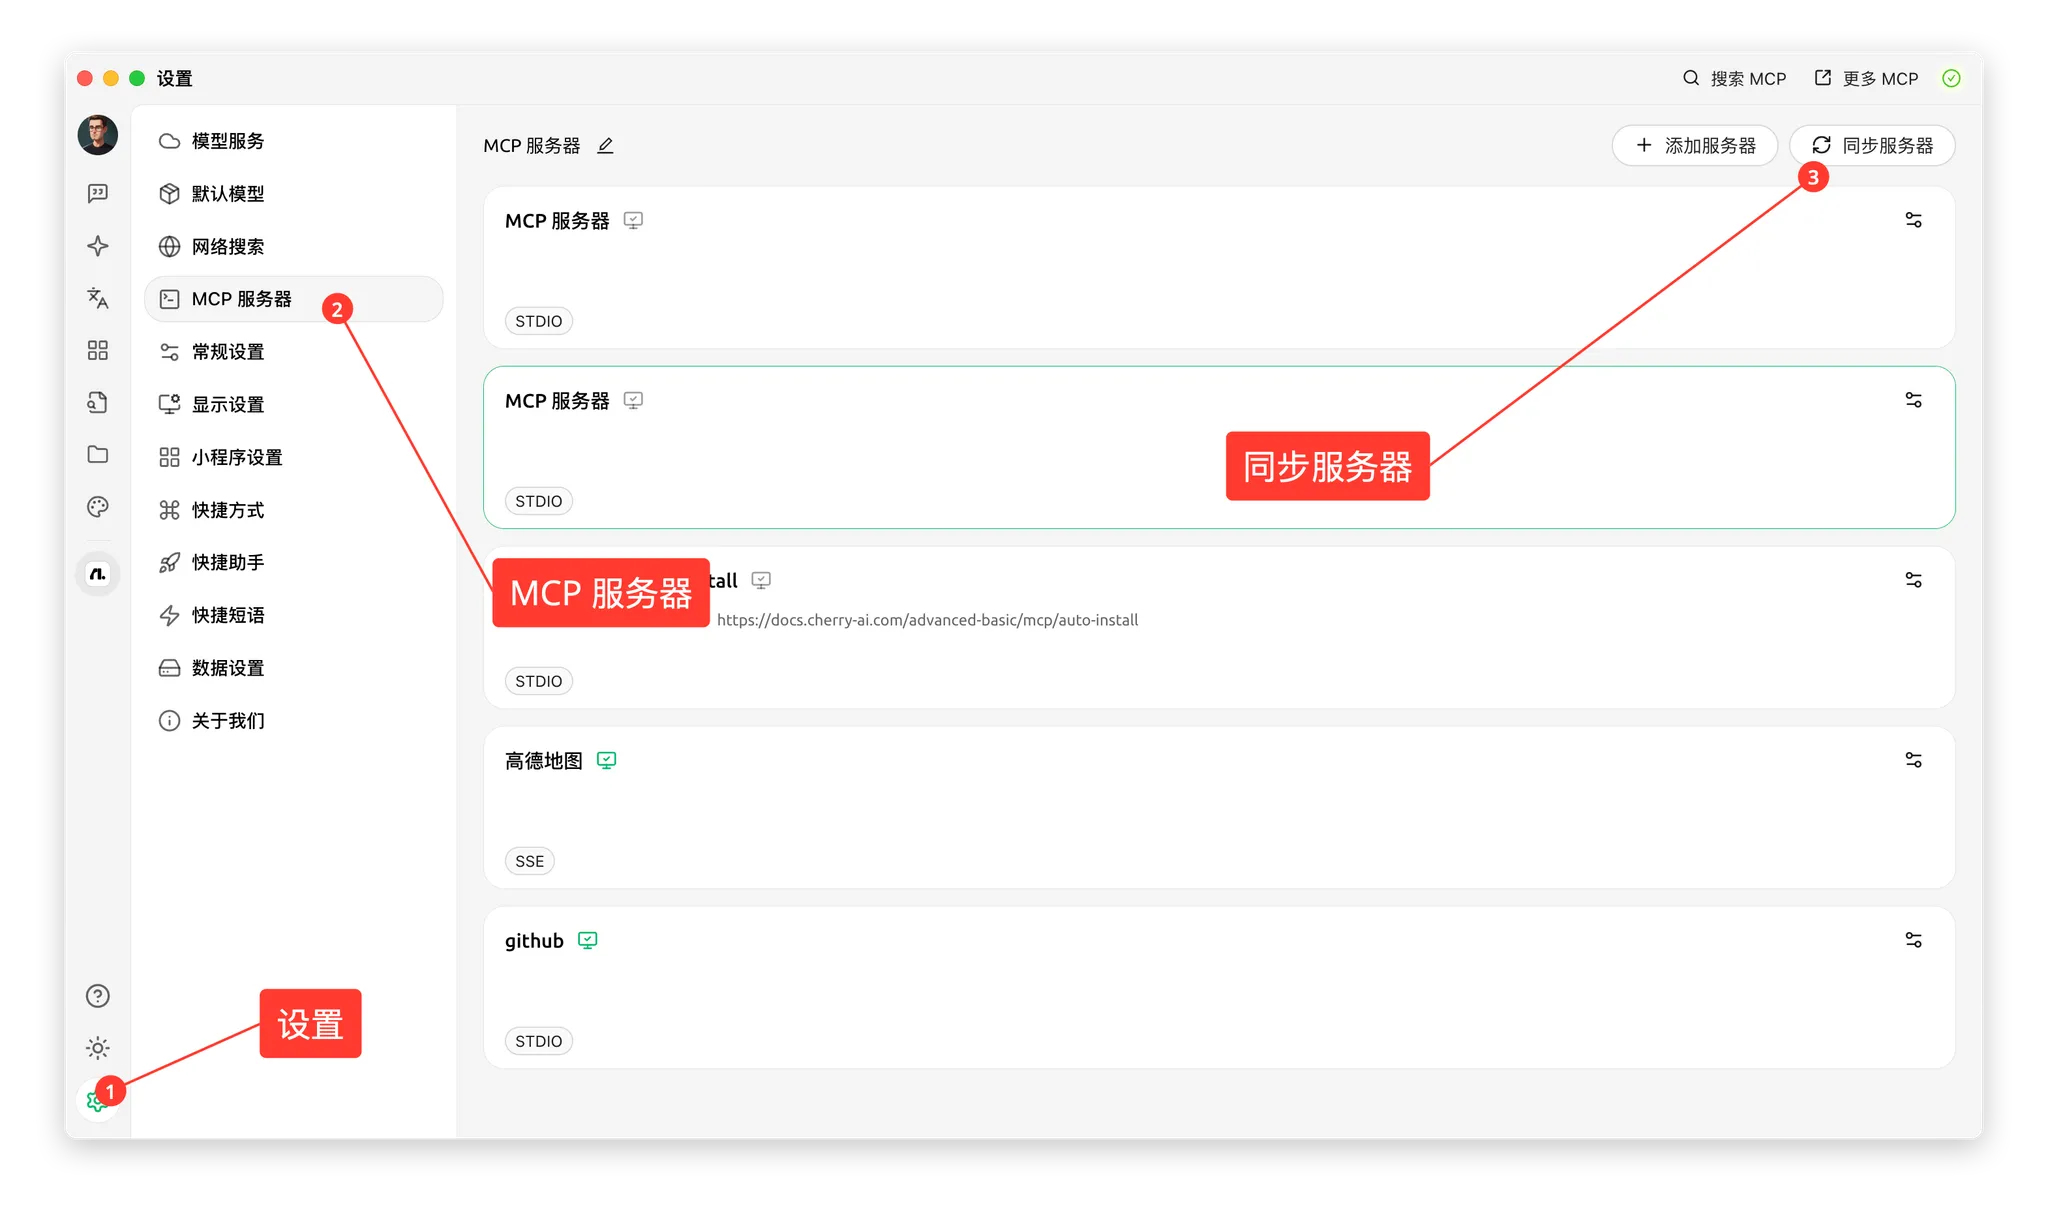The width and height of the screenshot is (2048, 1217).
Task: Click the green status check icon top right
Action: 1951,78
